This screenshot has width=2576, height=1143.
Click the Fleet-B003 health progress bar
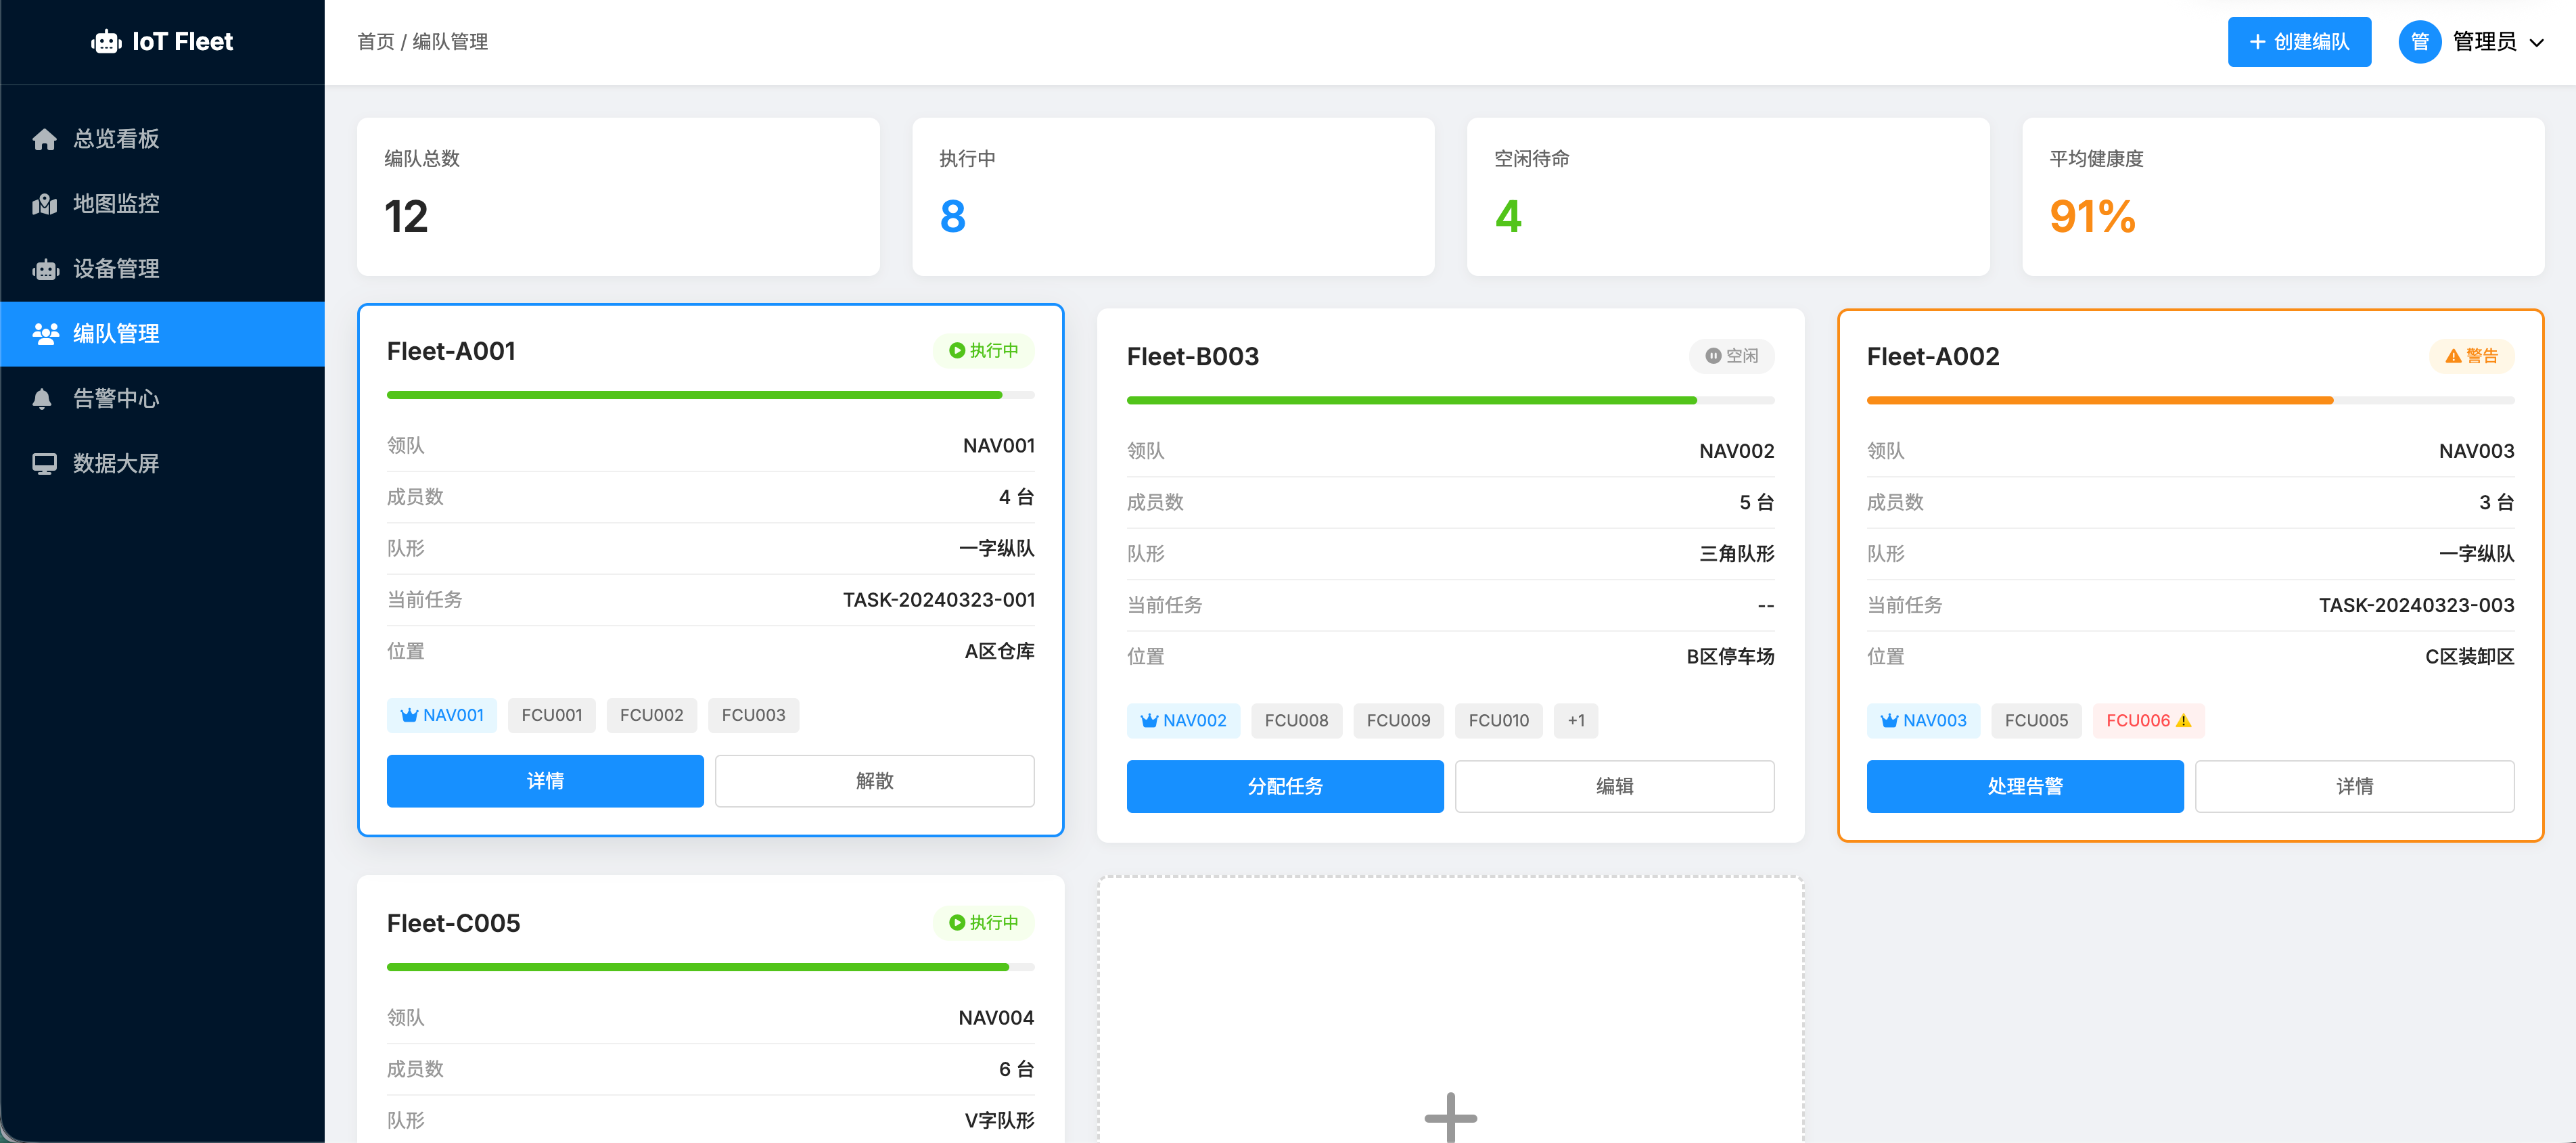click(1451, 400)
